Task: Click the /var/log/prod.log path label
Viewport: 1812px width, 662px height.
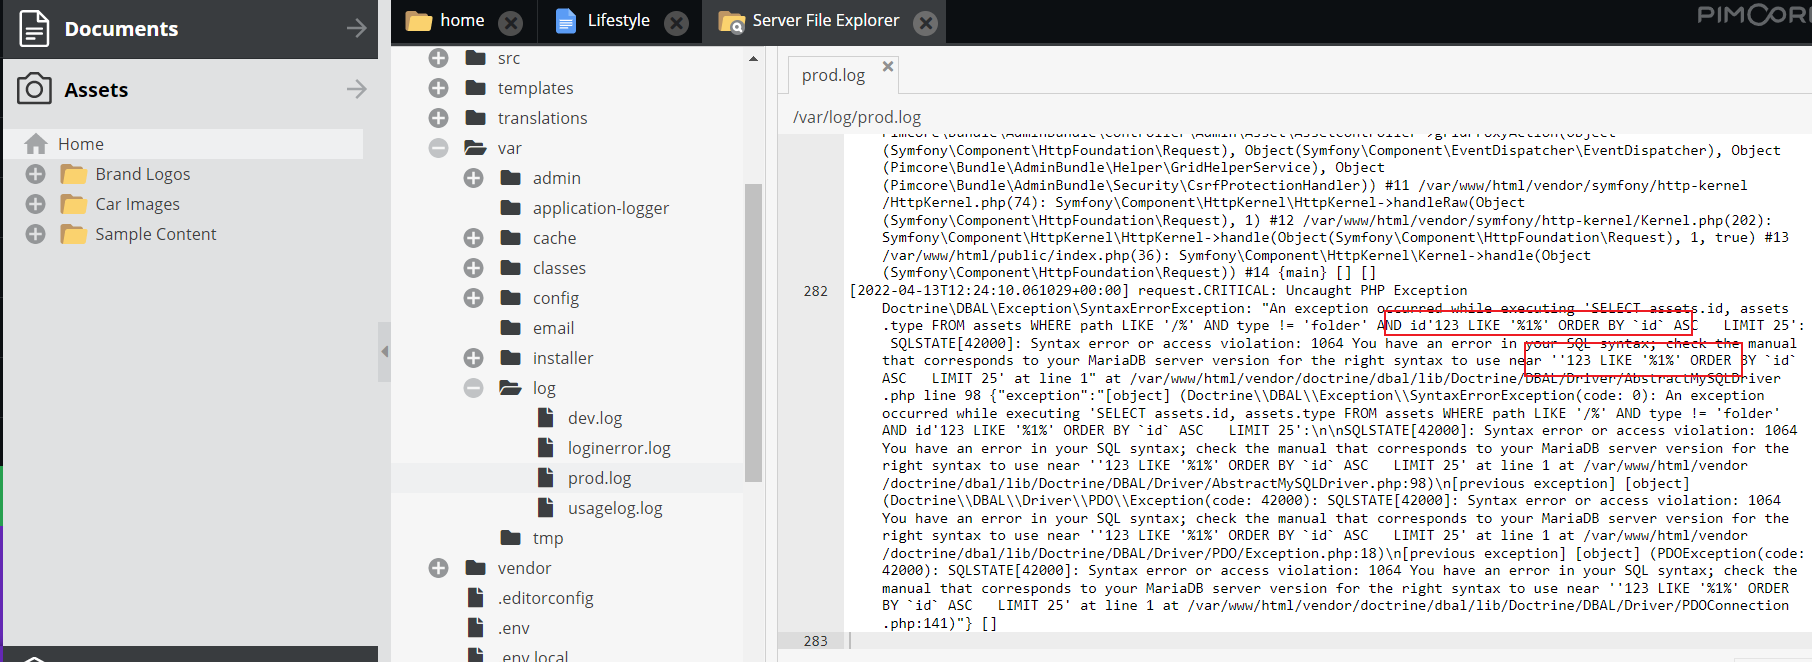Action: pyautogui.click(x=857, y=117)
